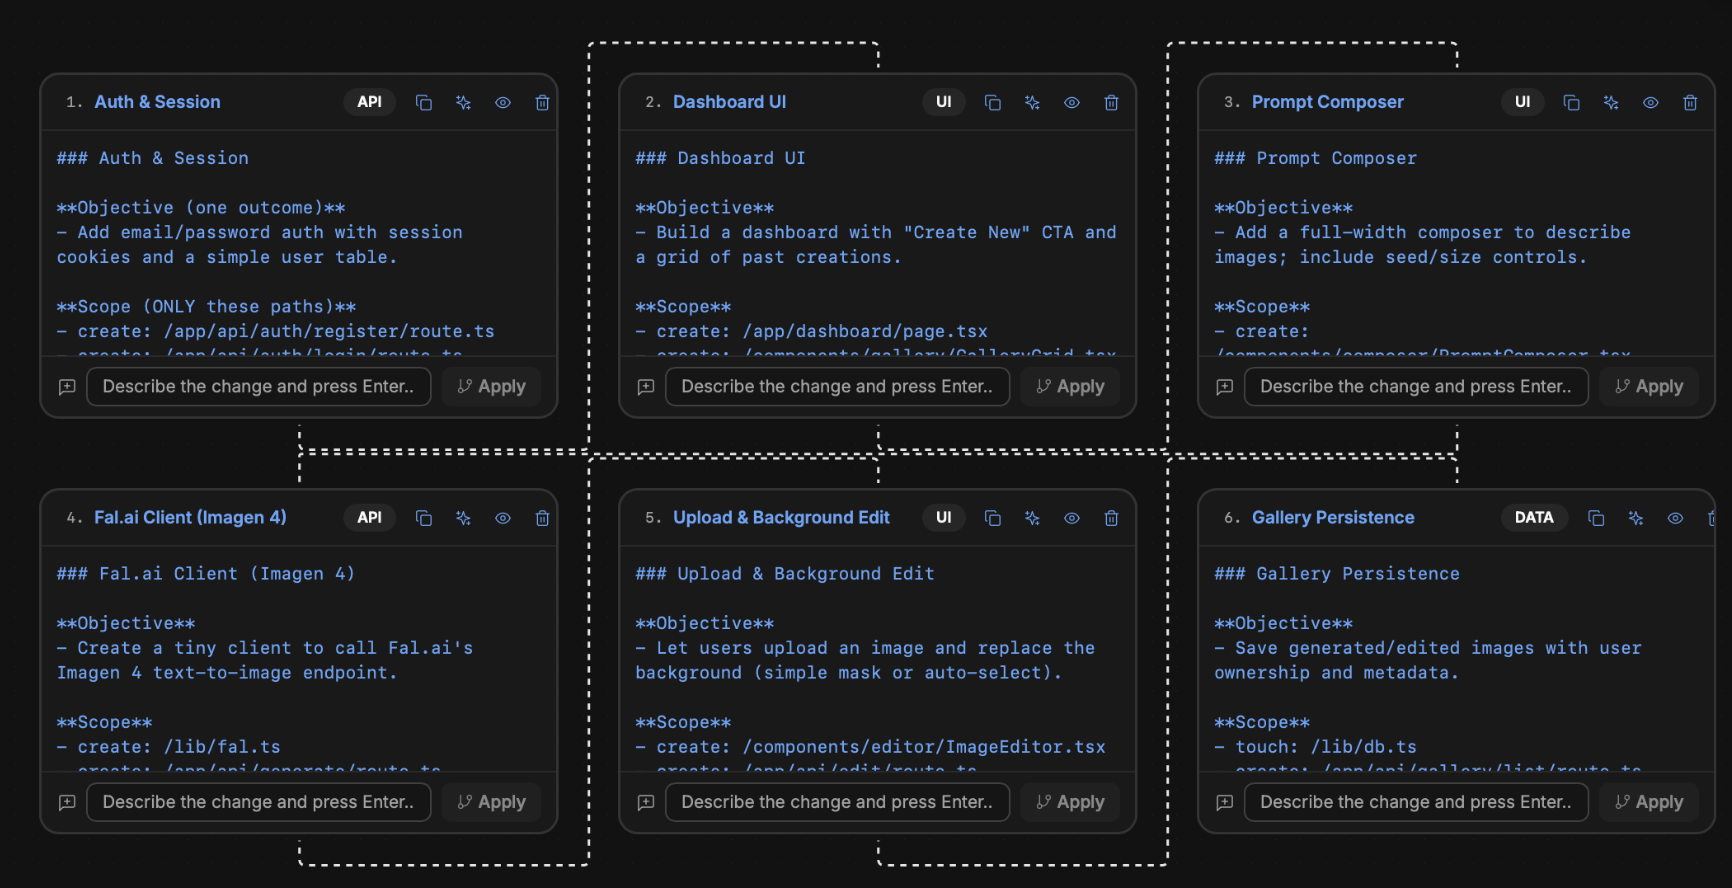The height and width of the screenshot is (888, 1732).
Task: Click the sparkle icon on Dashboard UI card
Action: [1032, 103]
